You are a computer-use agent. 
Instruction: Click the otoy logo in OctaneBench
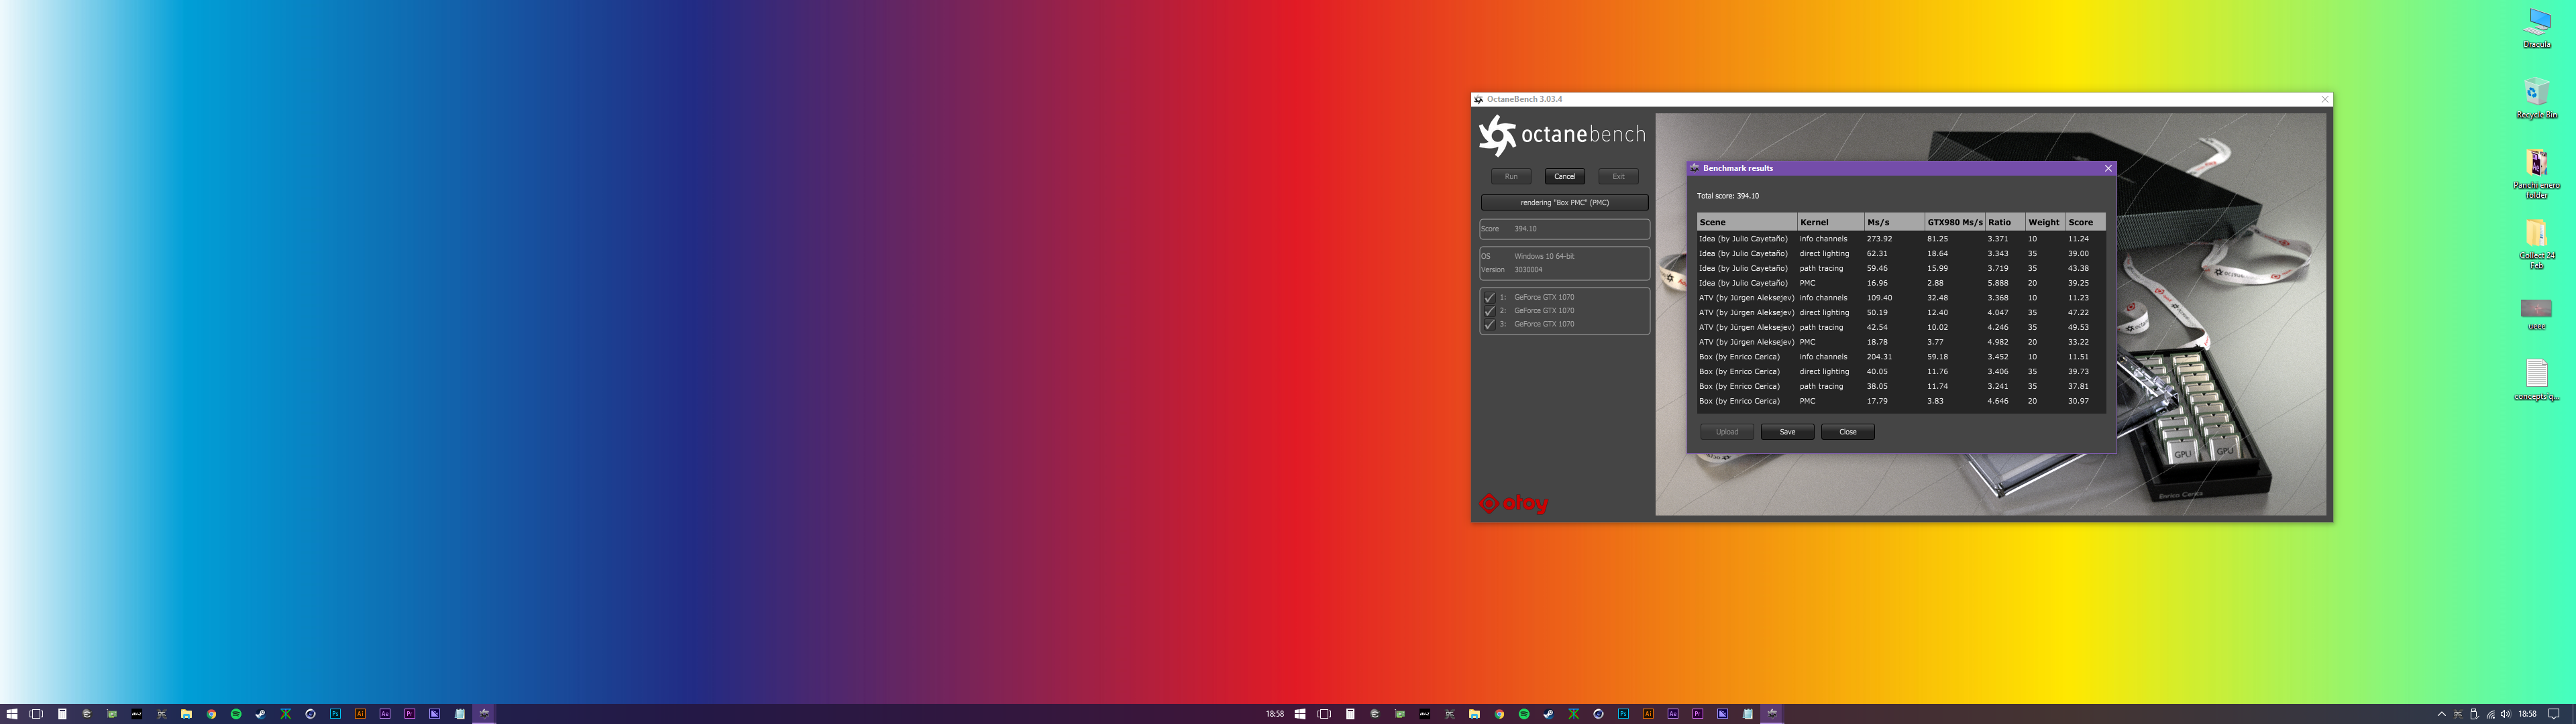(1513, 503)
